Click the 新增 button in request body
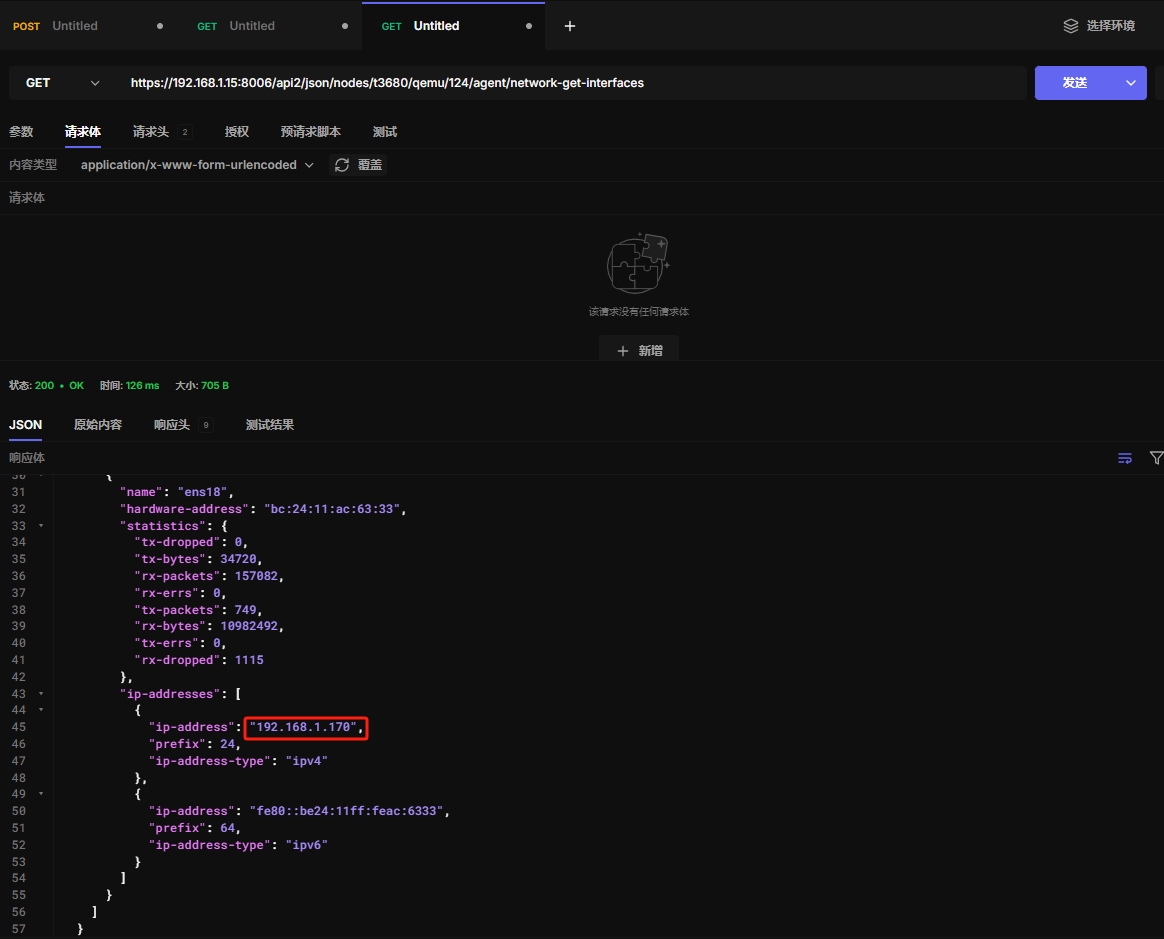This screenshot has height=939, width=1164. pyautogui.click(x=639, y=351)
